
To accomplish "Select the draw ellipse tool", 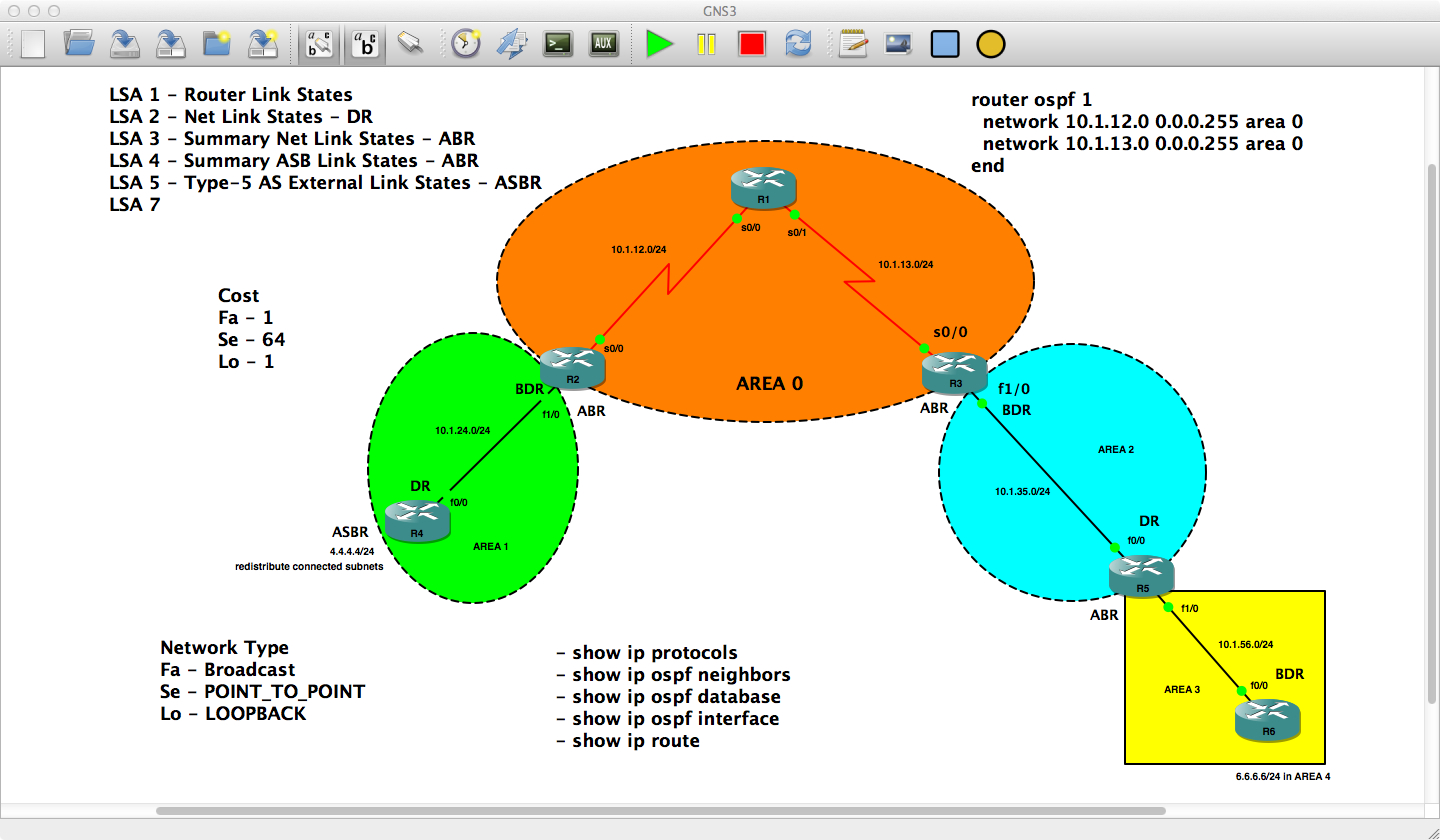I will coord(989,43).
